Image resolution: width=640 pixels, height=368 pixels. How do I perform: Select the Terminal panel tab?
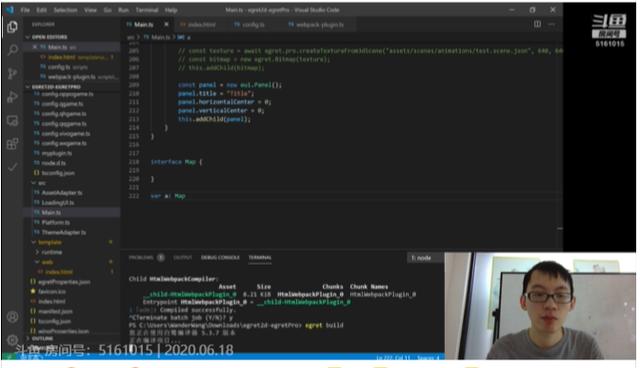point(260,257)
